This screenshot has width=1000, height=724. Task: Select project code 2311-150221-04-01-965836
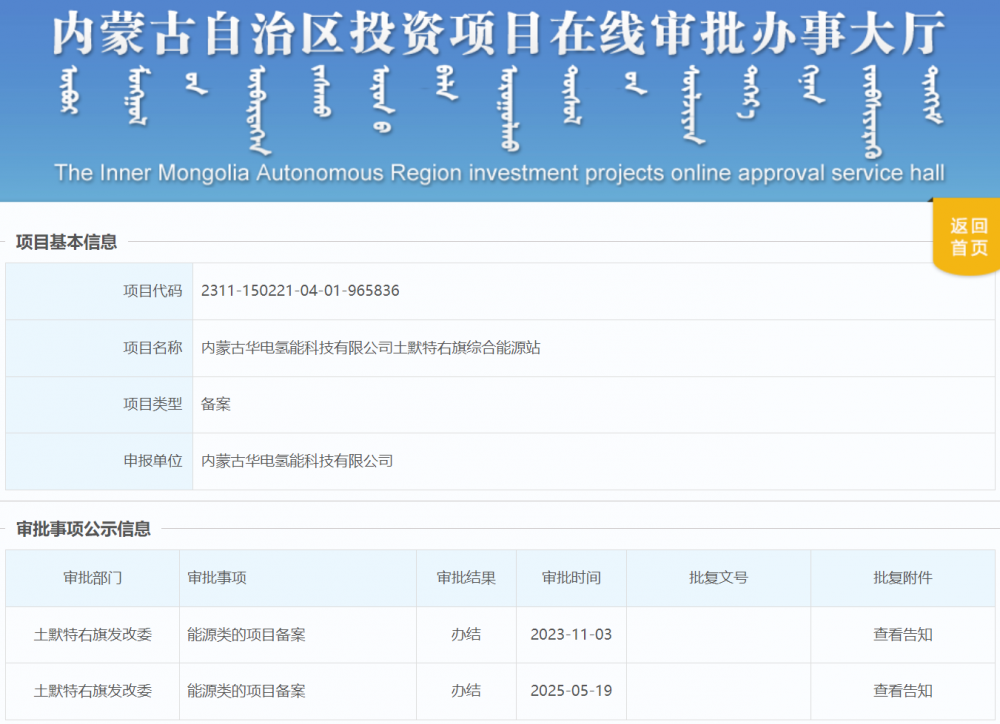[x=300, y=291]
